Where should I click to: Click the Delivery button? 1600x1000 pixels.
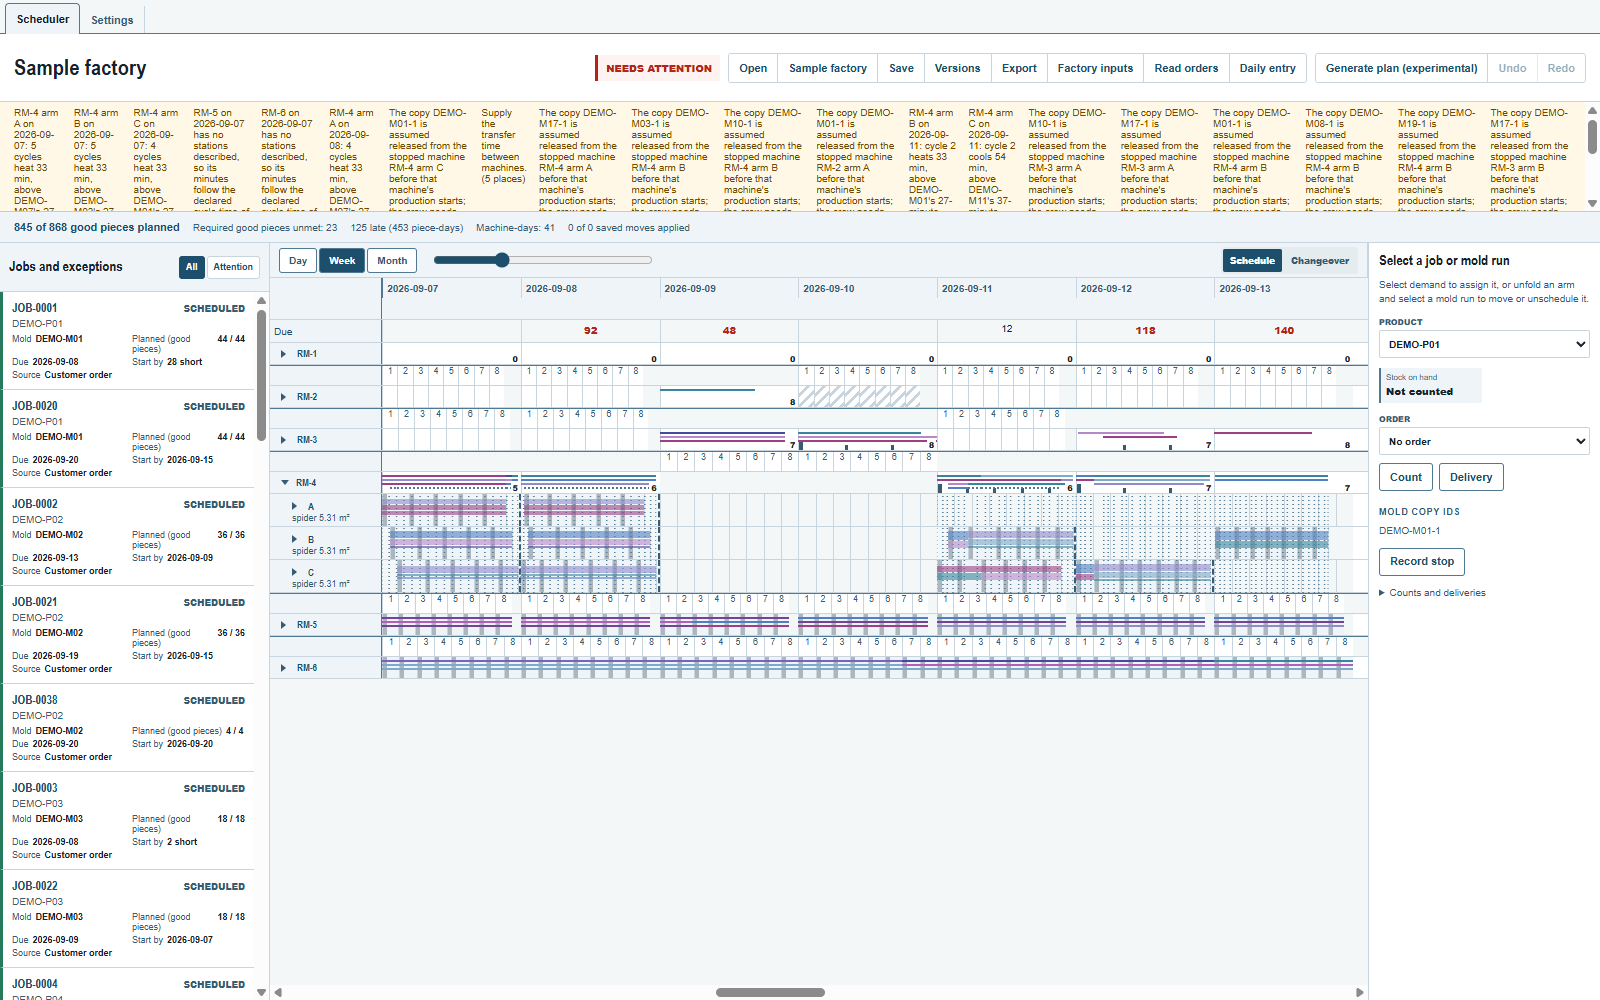1471,477
